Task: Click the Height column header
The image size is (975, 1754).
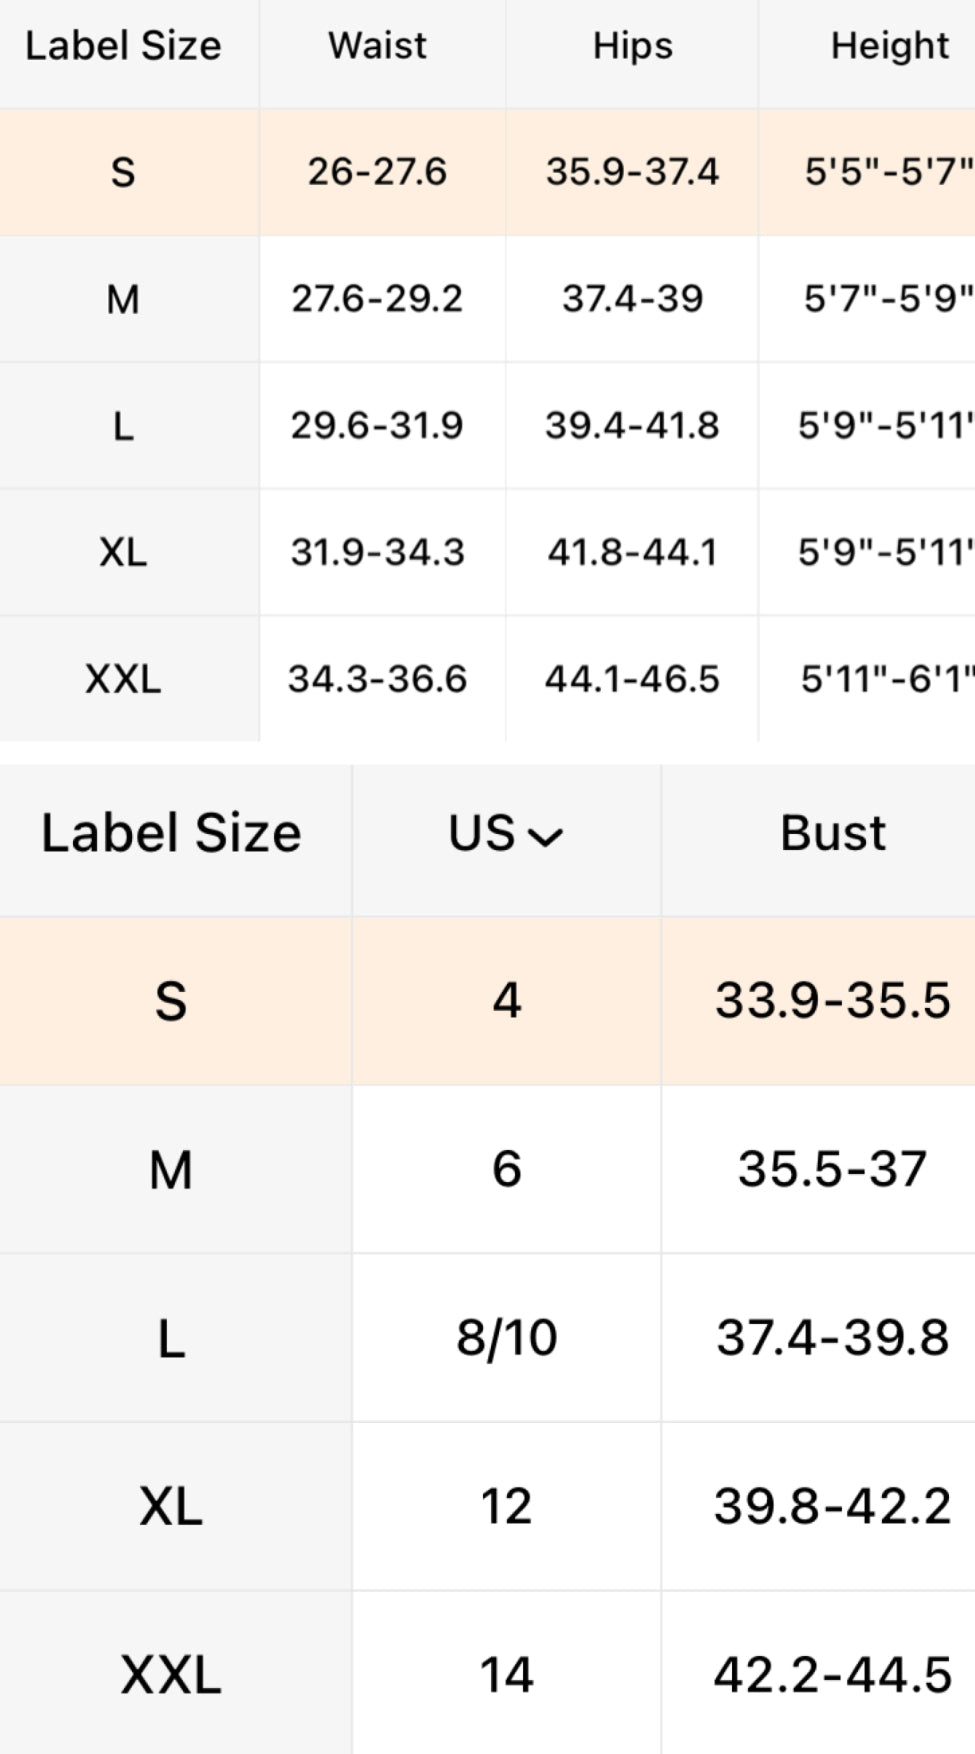Action: pos(889,46)
